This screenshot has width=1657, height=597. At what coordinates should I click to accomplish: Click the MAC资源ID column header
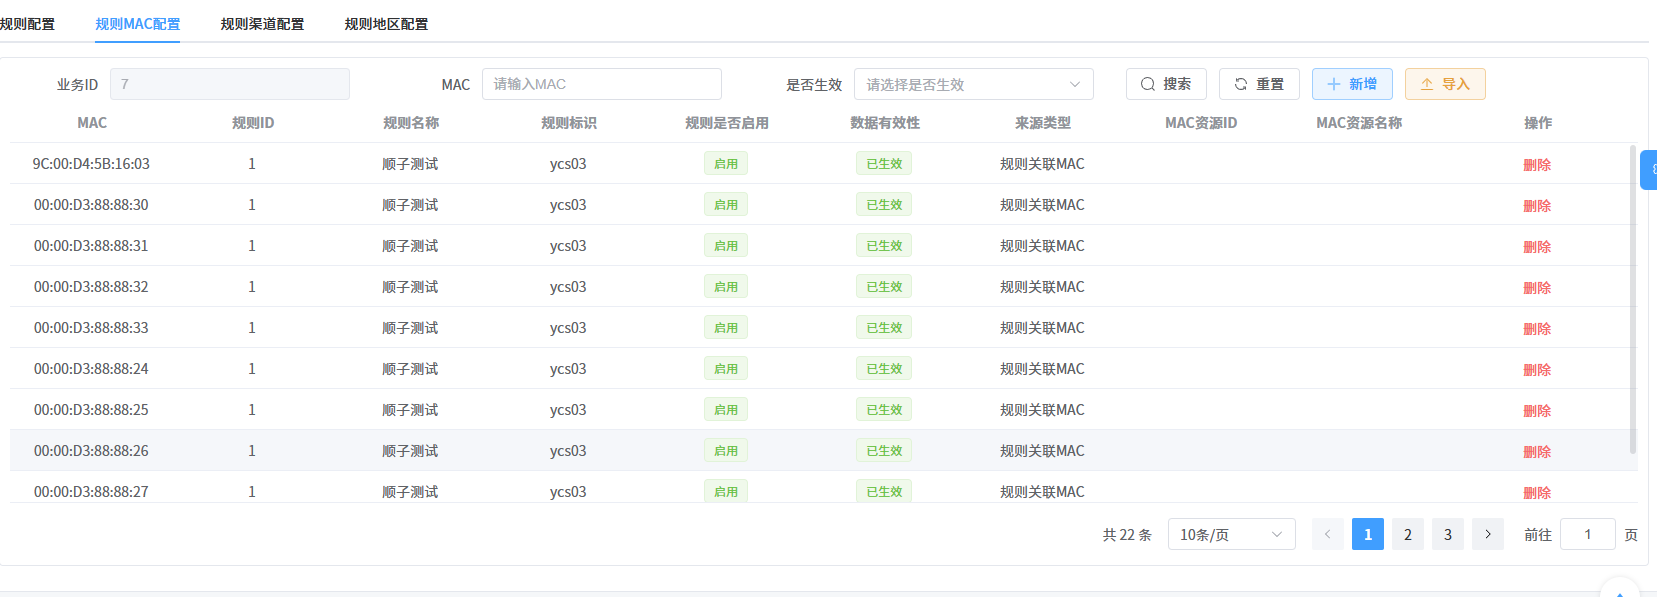1201,123
